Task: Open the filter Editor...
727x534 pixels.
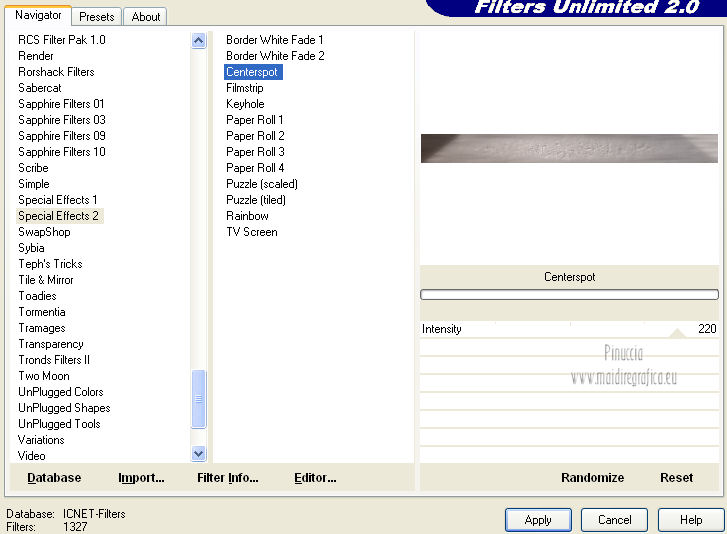Action: [x=315, y=477]
